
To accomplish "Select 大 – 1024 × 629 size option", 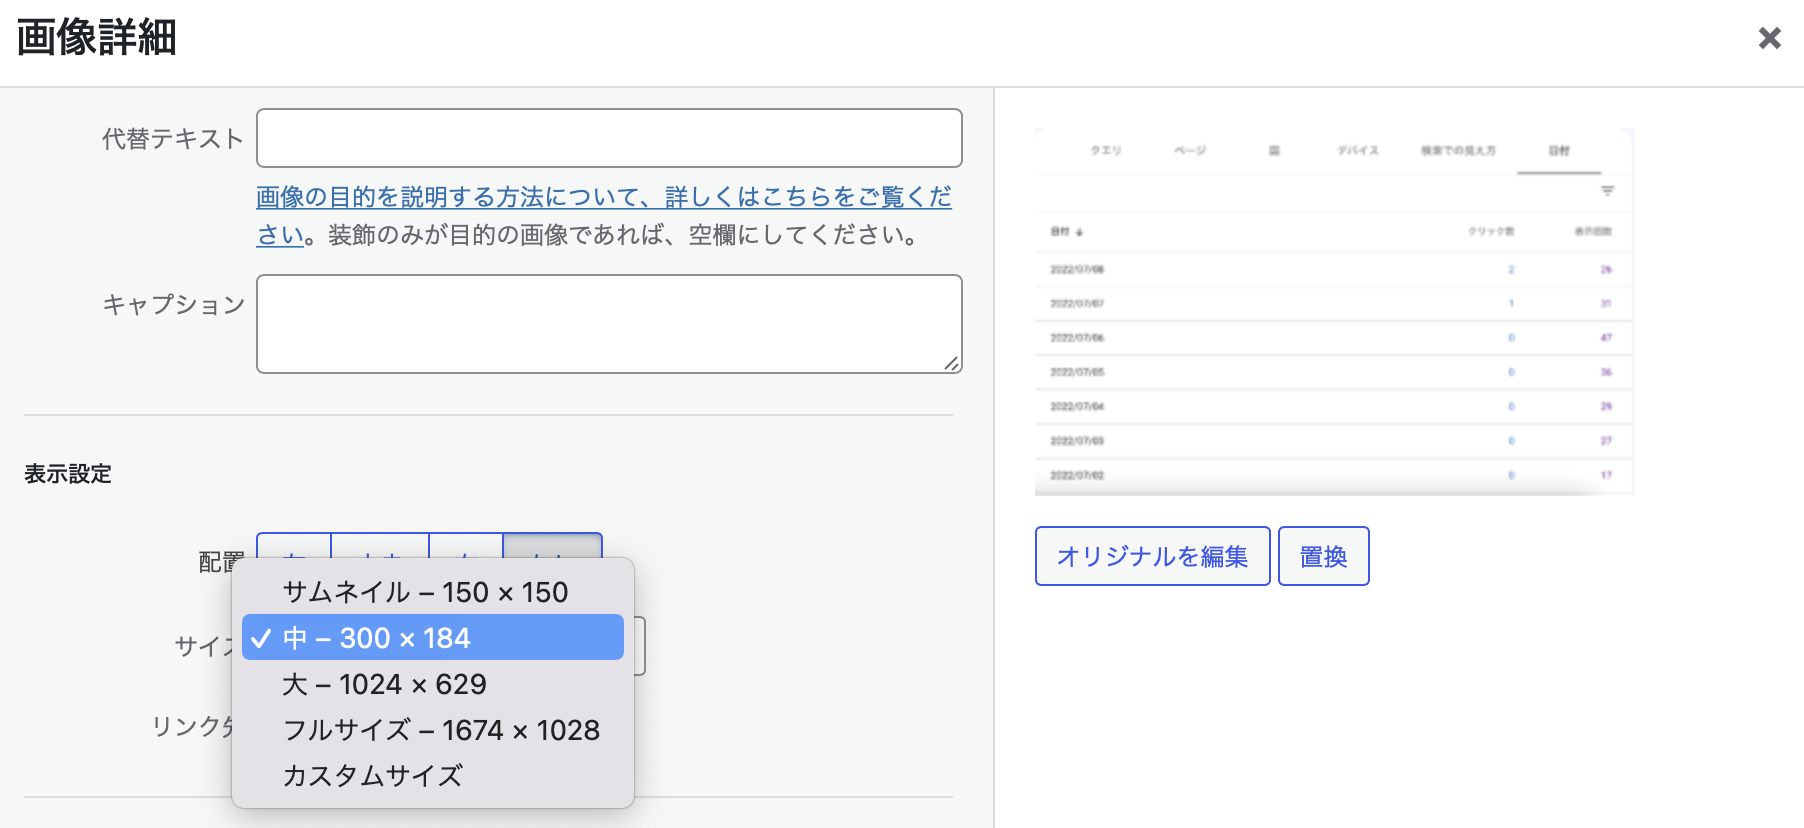I will 433,684.
